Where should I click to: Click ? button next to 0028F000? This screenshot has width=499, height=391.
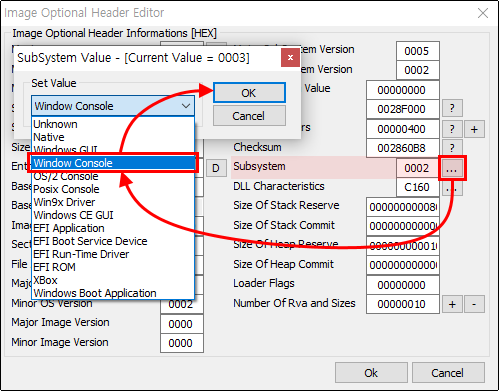[452, 108]
